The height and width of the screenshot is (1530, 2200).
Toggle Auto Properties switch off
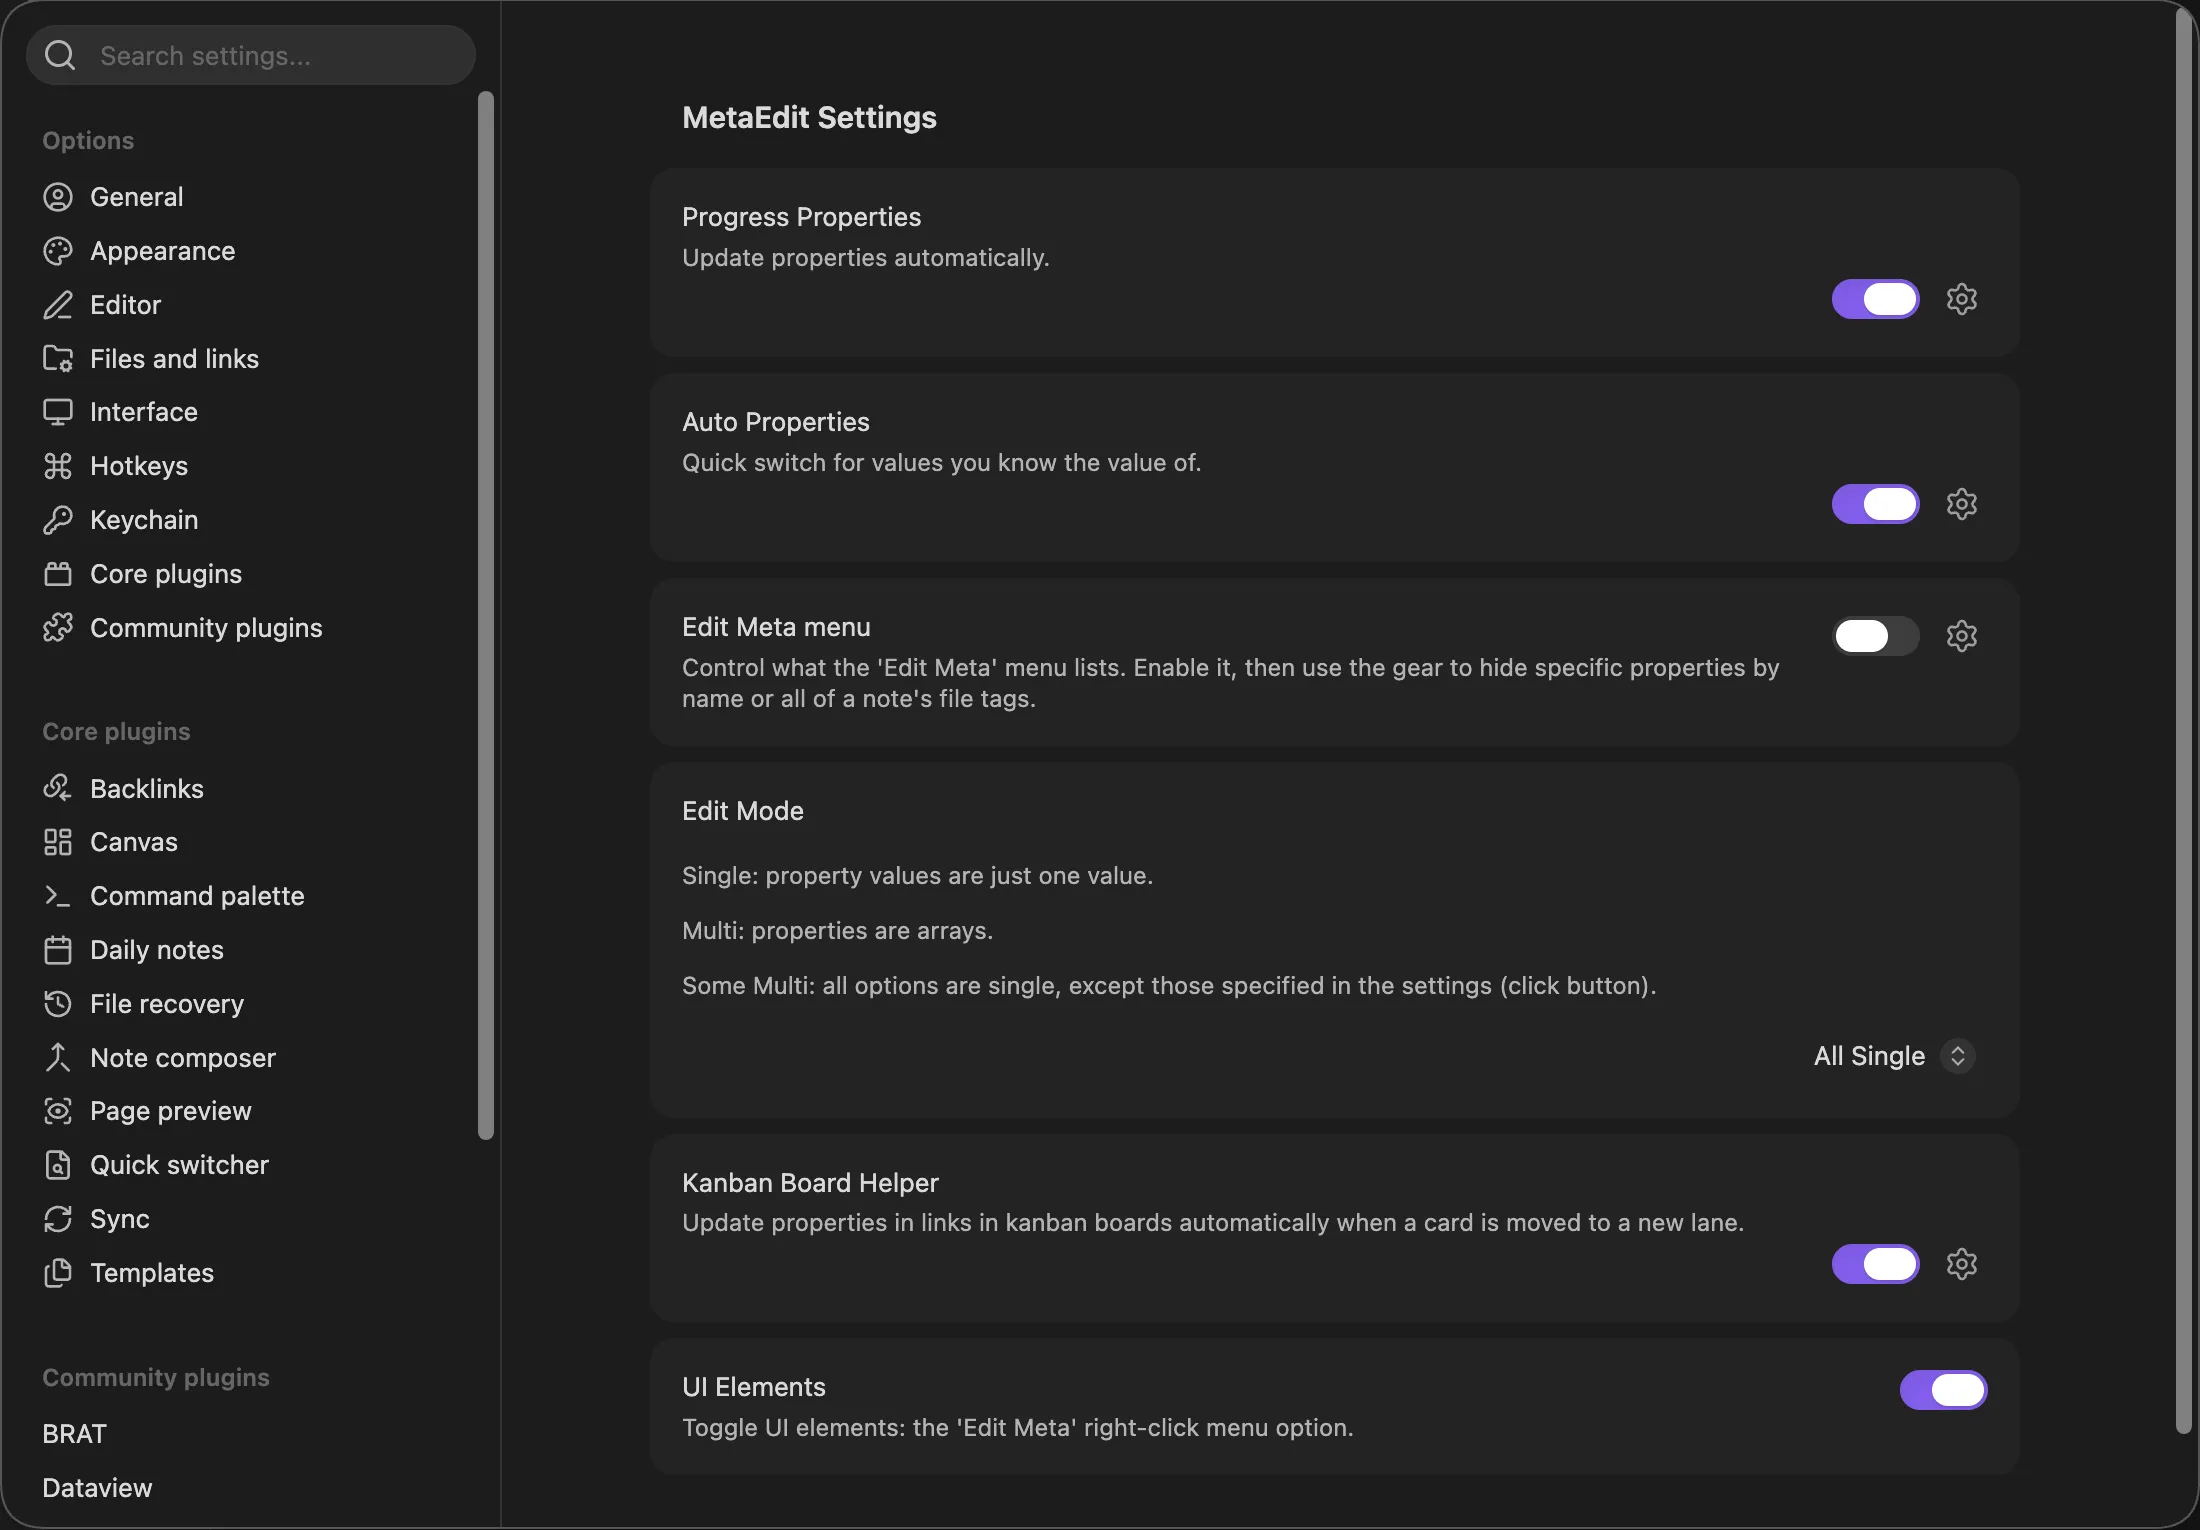coord(1875,504)
